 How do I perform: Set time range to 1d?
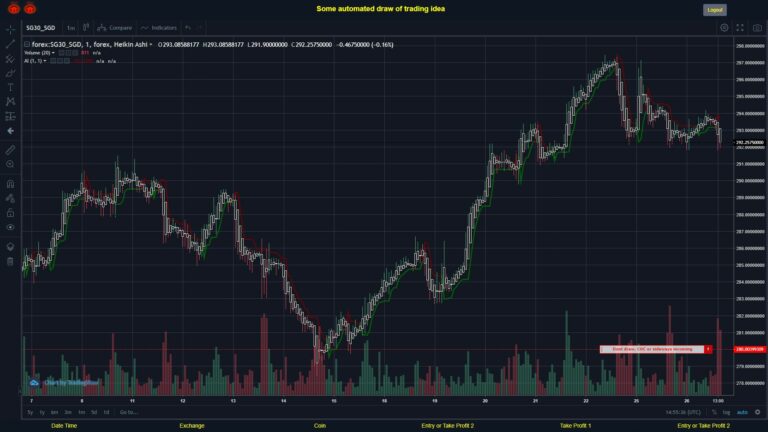(x=106, y=412)
